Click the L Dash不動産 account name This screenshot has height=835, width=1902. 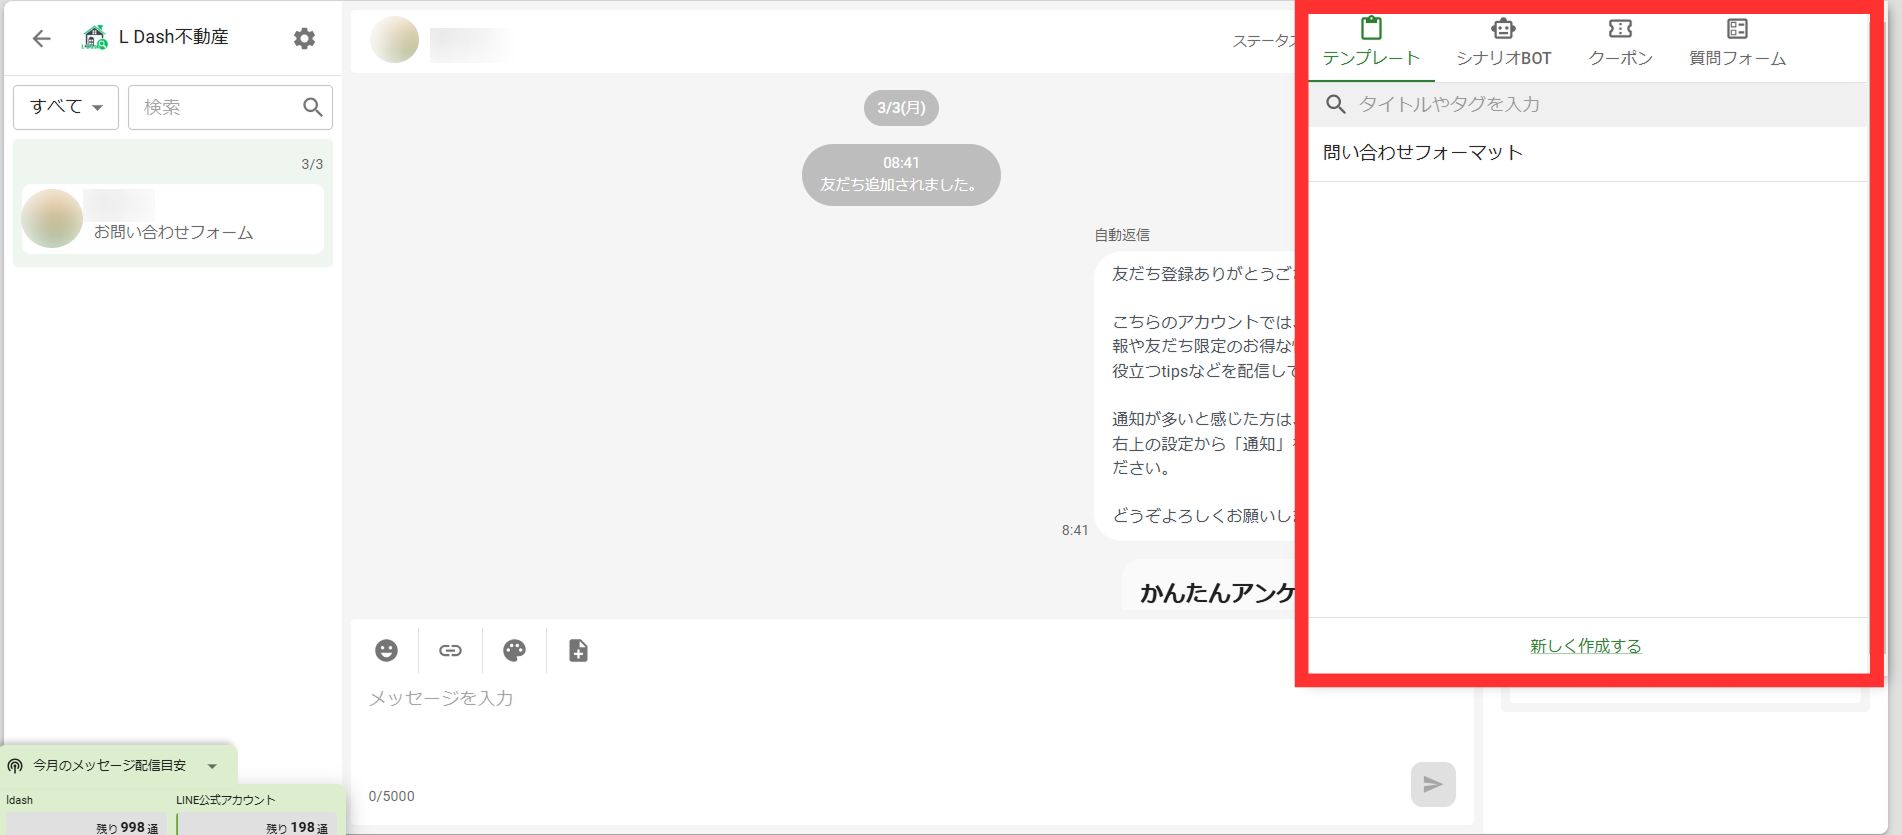(x=173, y=37)
